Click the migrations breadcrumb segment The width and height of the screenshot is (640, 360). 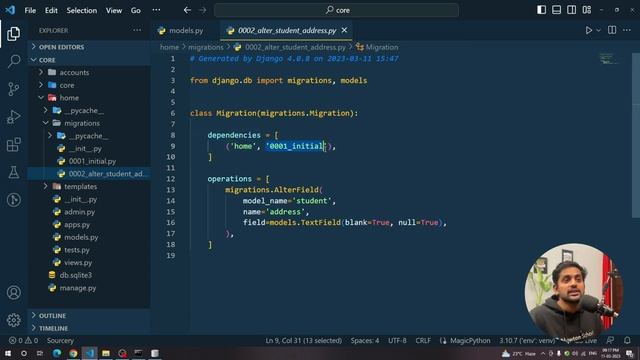pyautogui.click(x=206, y=47)
